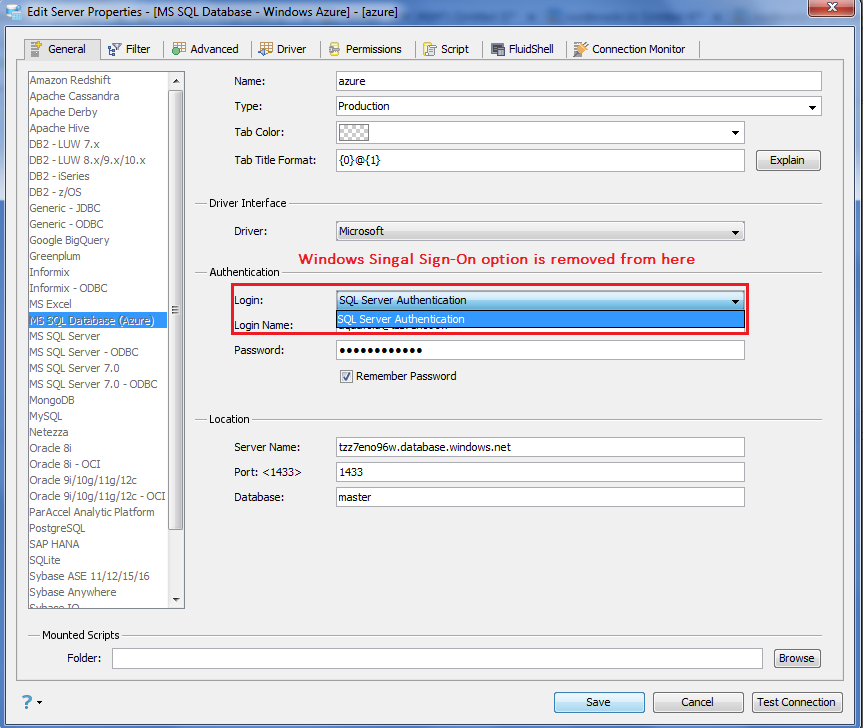Select Netezza in server list
Viewport: 863px width, 728px height.
click(49, 433)
